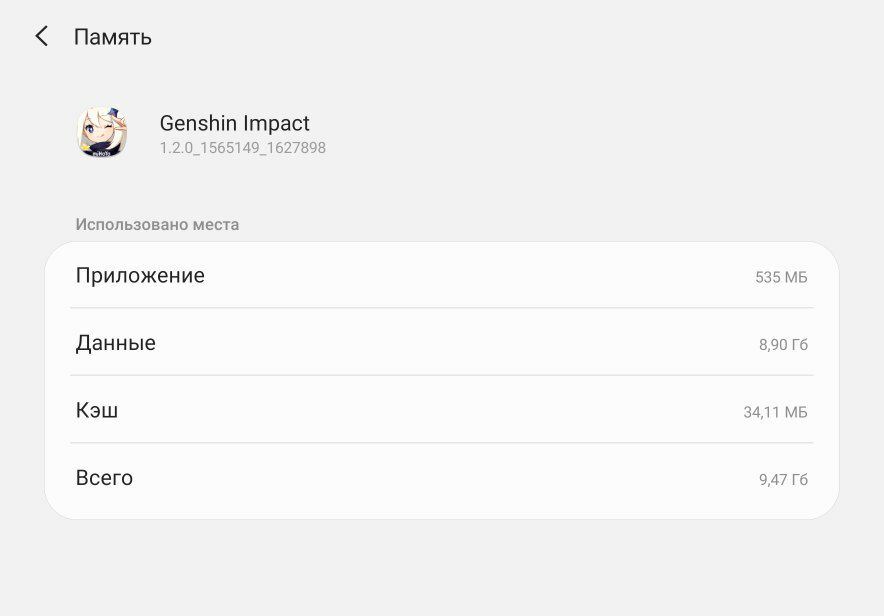Select the Данные row
Image resolution: width=884 pixels, height=616 pixels.
coord(442,342)
